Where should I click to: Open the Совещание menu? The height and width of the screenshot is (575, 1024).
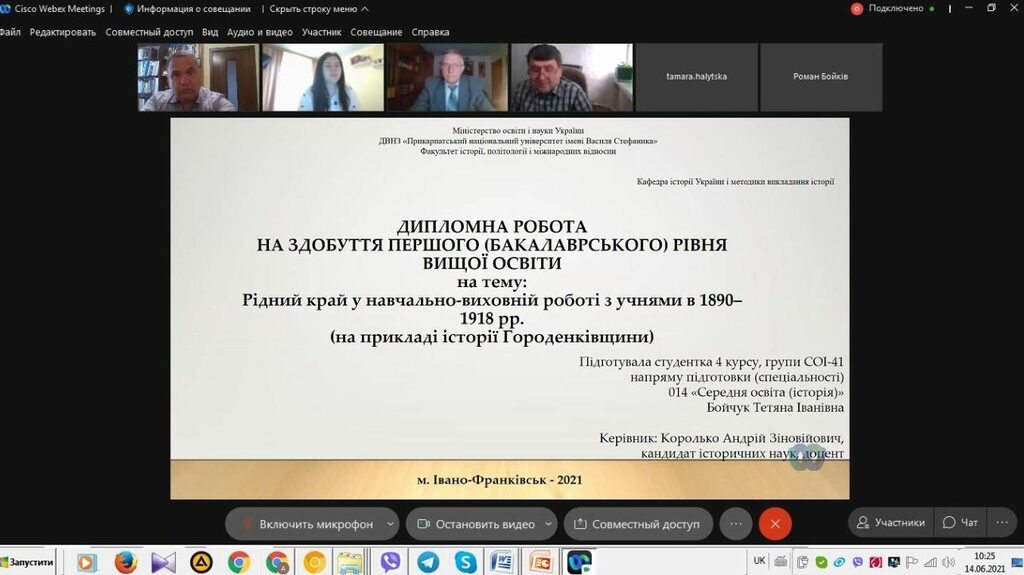[x=376, y=32]
